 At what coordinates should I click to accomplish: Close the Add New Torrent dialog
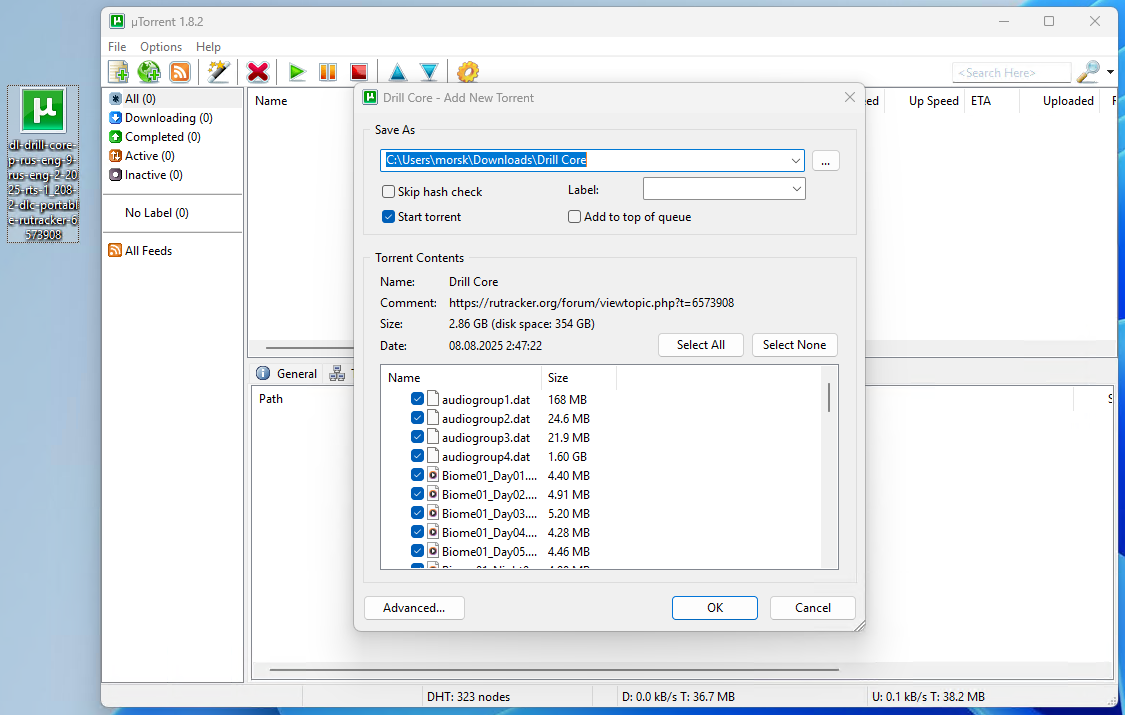point(849,97)
